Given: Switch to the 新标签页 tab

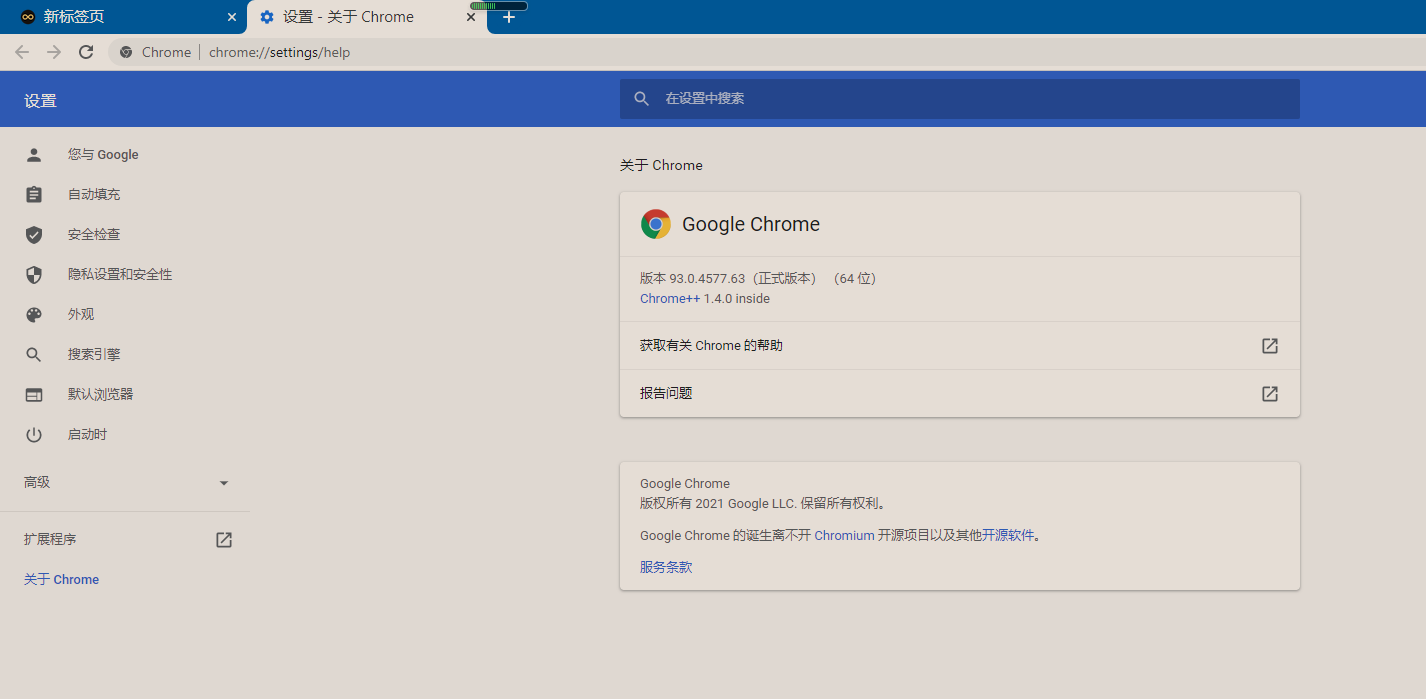Looking at the screenshot, I should click(120, 16).
